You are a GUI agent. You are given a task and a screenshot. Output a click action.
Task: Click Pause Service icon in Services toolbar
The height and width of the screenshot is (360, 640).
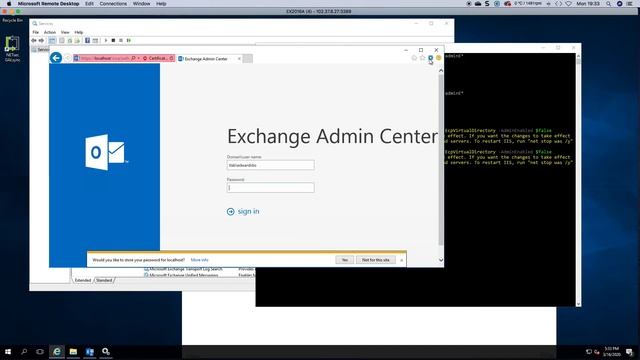pyautogui.click(x=121, y=40)
